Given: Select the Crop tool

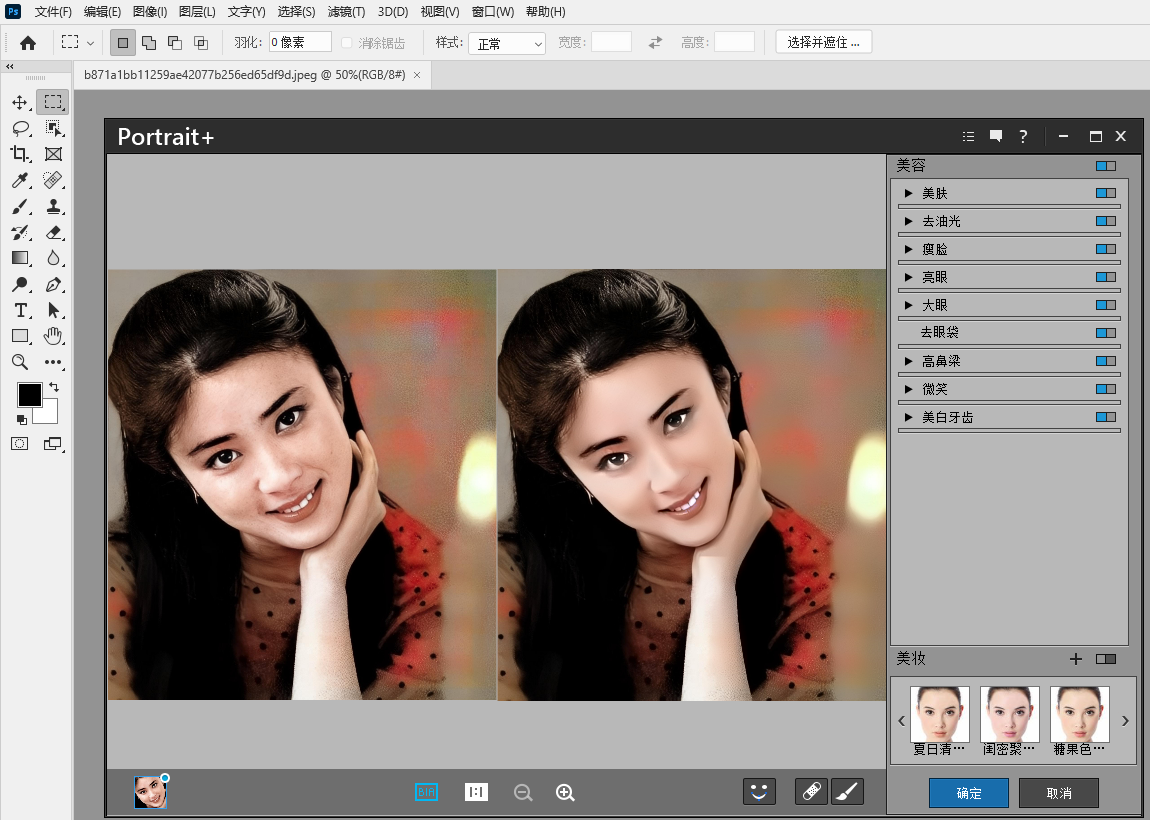Looking at the screenshot, I should click(x=20, y=154).
